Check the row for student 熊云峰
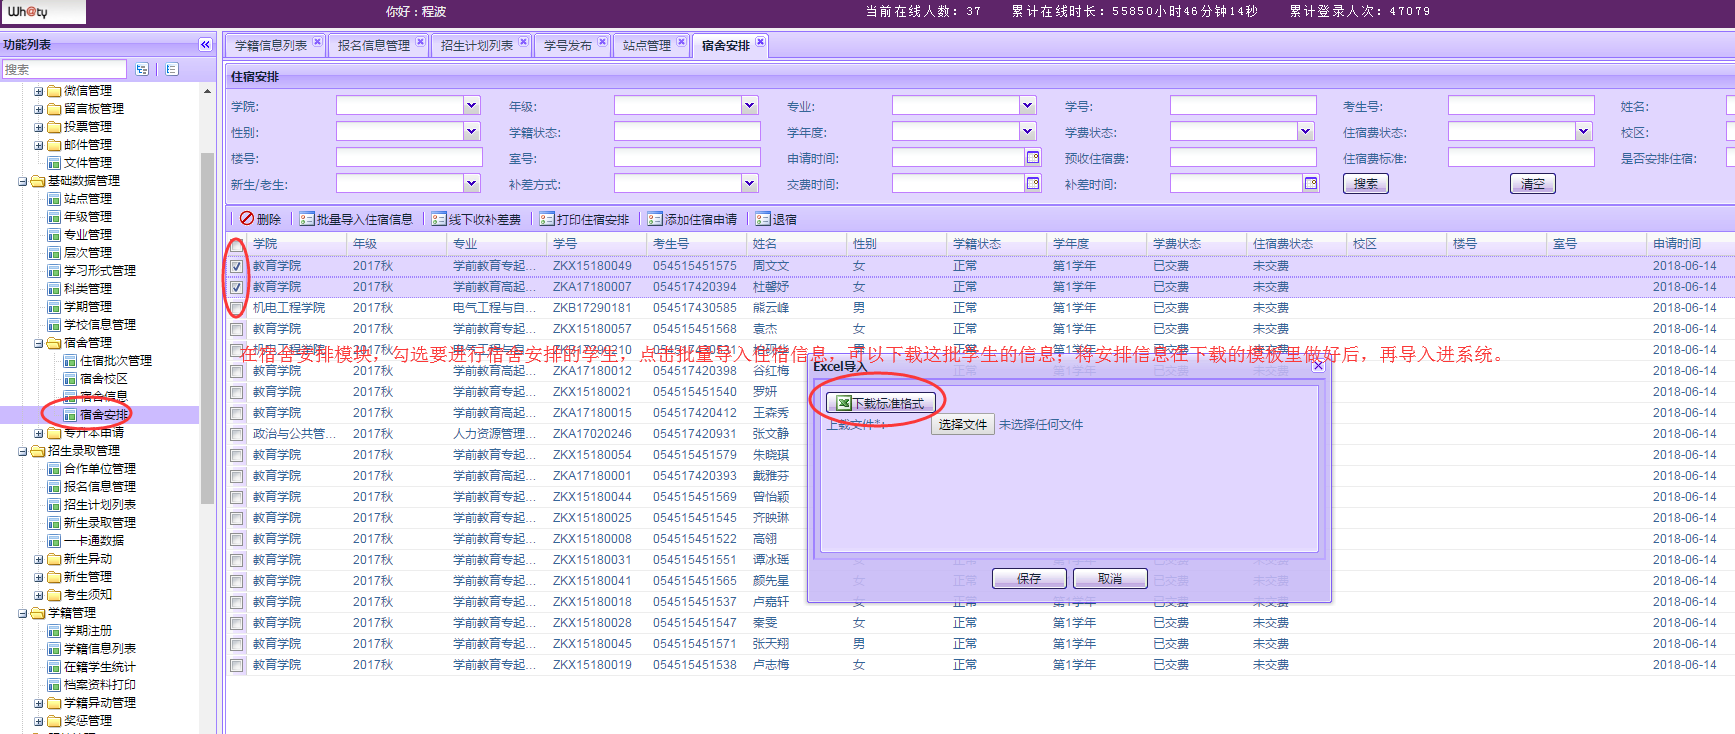 [236, 308]
